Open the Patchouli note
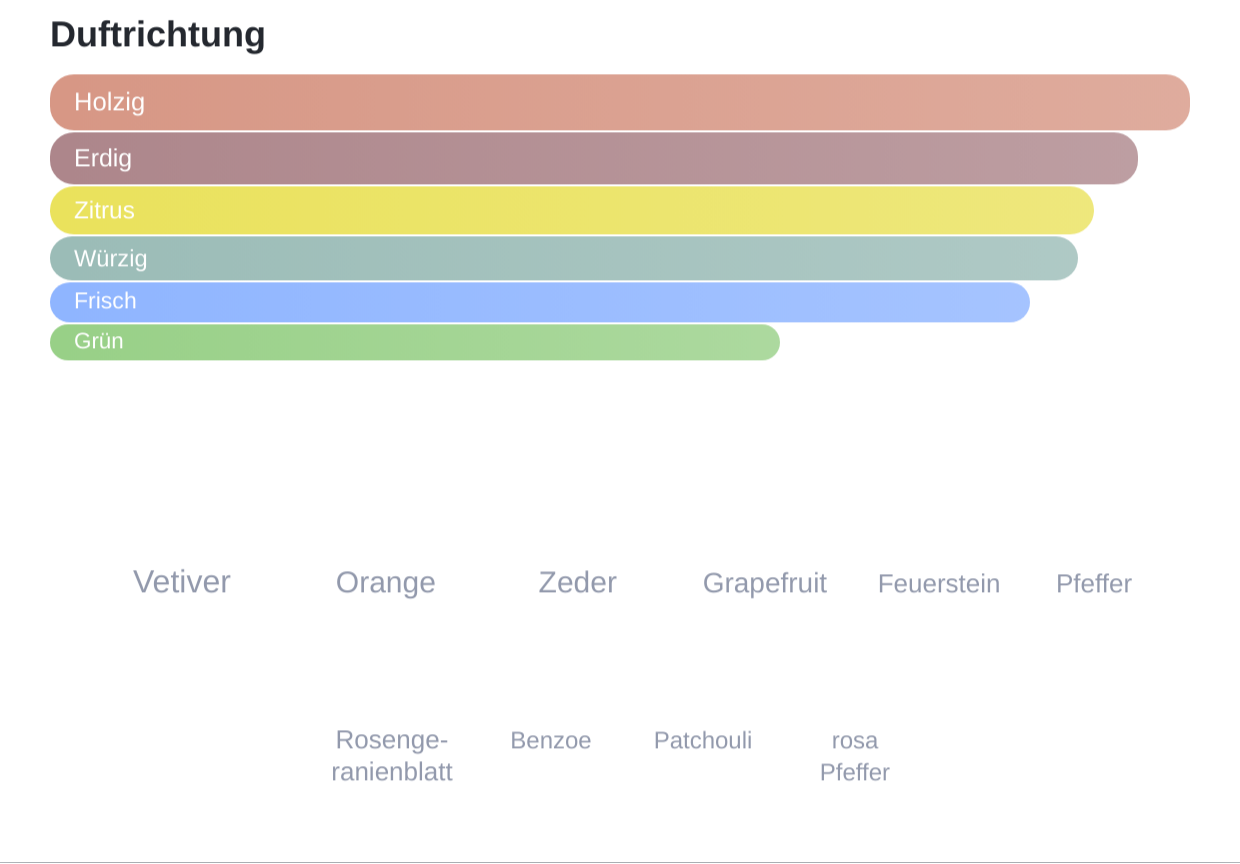Image resolution: width=1240 pixels, height=864 pixels. [x=703, y=741]
